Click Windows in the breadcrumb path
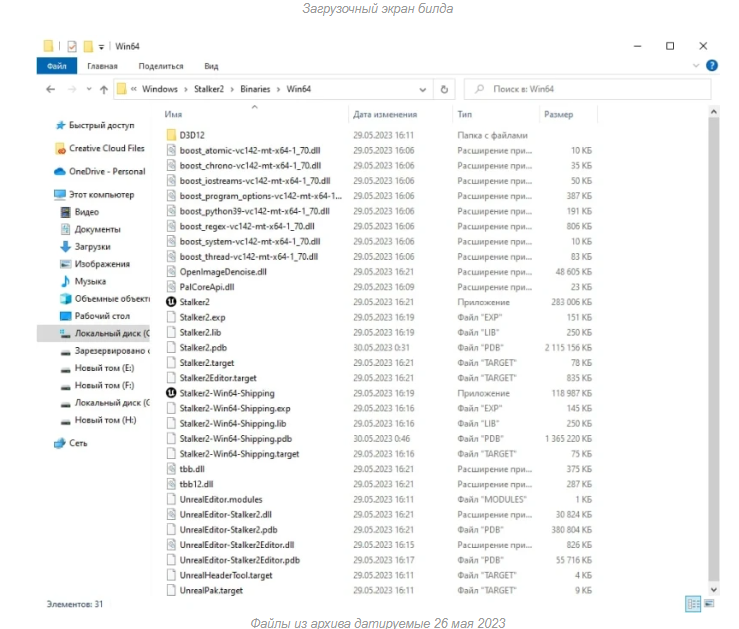This screenshot has height=629, width=739. [x=160, y=89]
